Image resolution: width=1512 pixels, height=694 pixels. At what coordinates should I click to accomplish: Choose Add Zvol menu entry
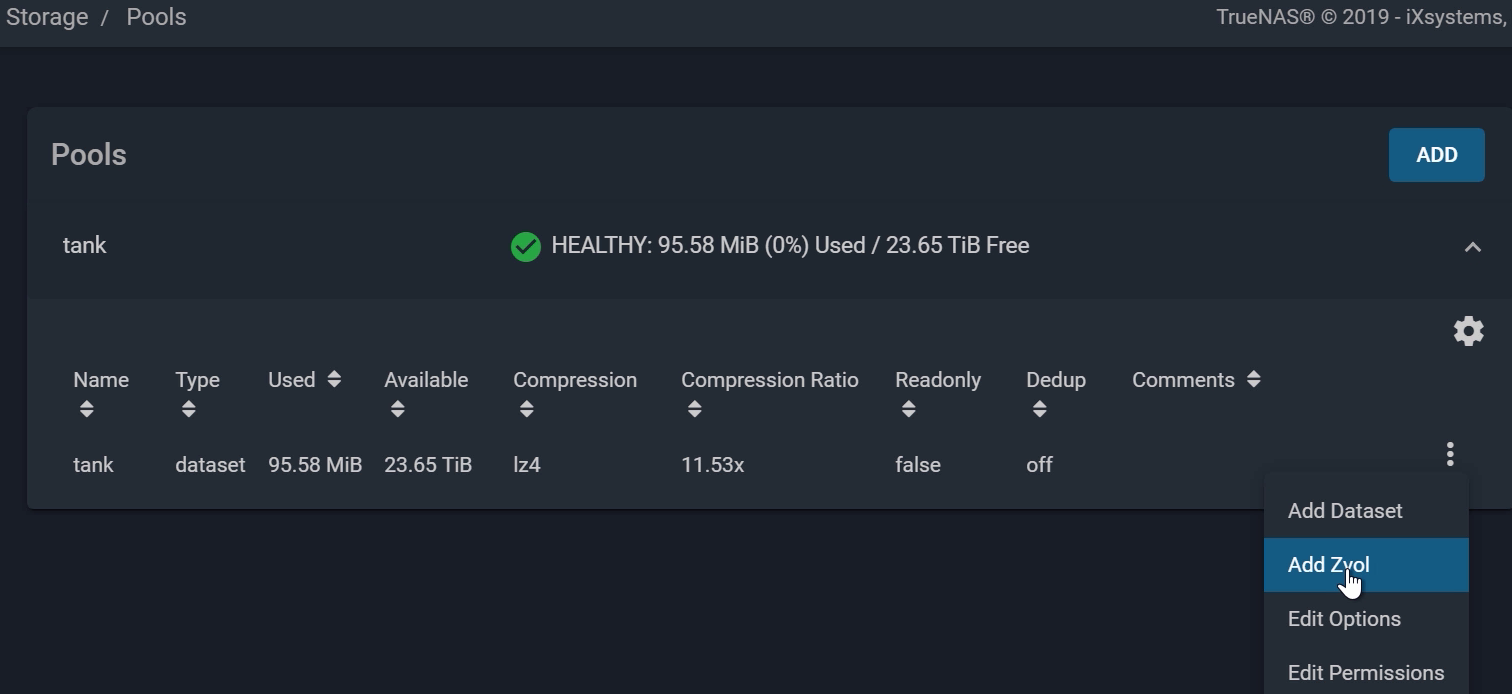click(x=1328, y=565)
